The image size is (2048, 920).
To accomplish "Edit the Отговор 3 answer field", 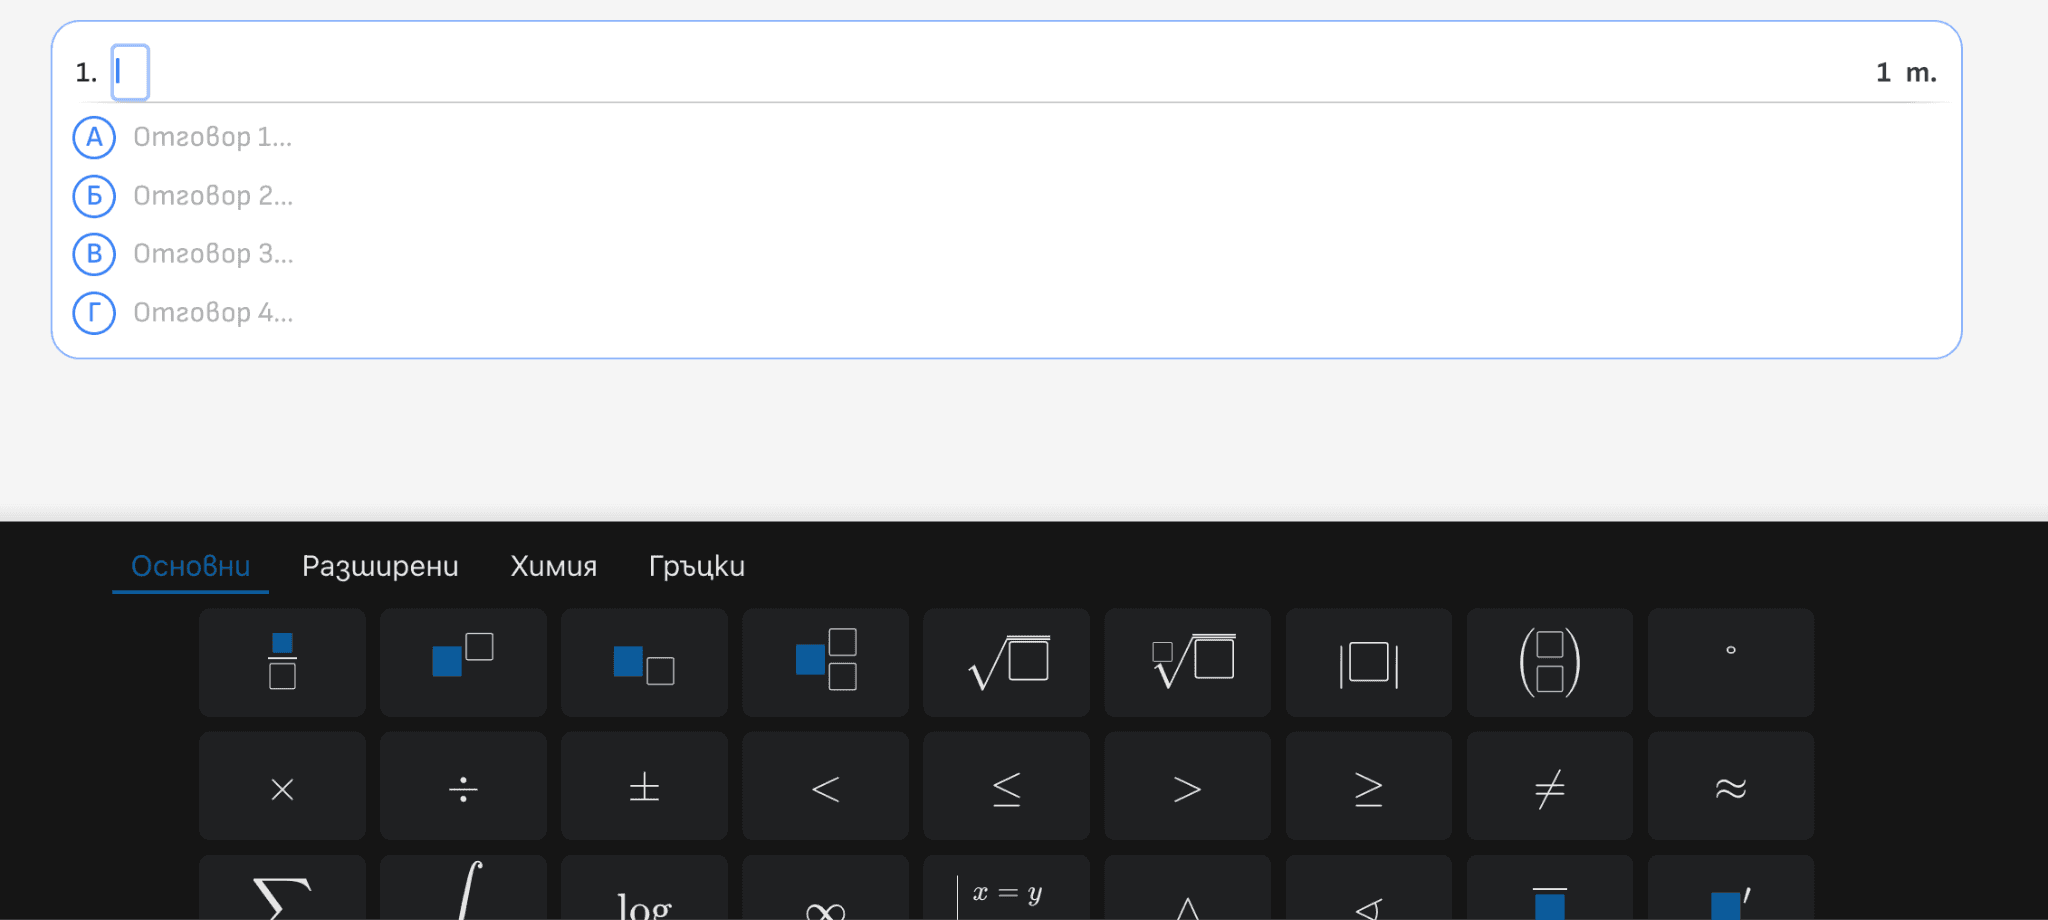I will [213, 254].
